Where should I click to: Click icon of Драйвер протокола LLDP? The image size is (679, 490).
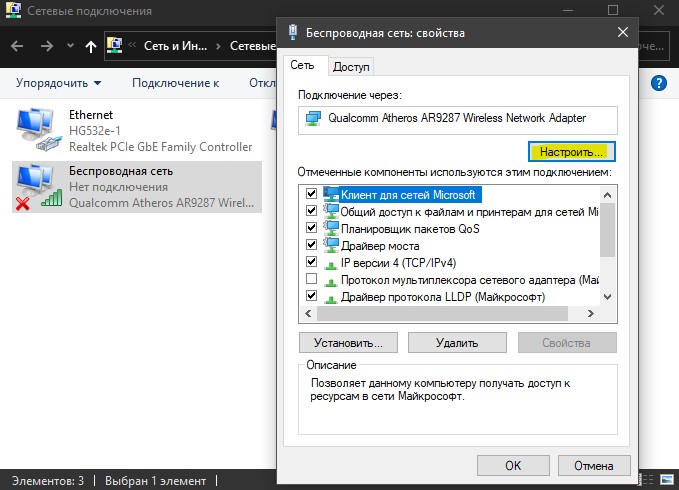point(331,299)
